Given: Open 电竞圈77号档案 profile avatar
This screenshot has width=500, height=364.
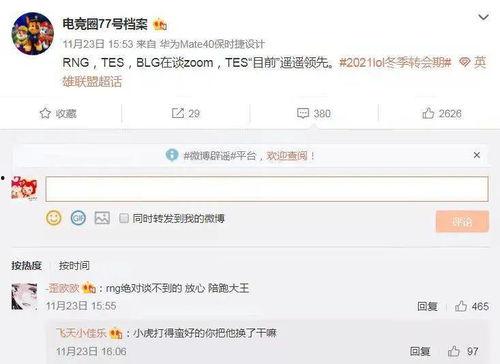Looking at the screenshot, I should coord(32,33).
